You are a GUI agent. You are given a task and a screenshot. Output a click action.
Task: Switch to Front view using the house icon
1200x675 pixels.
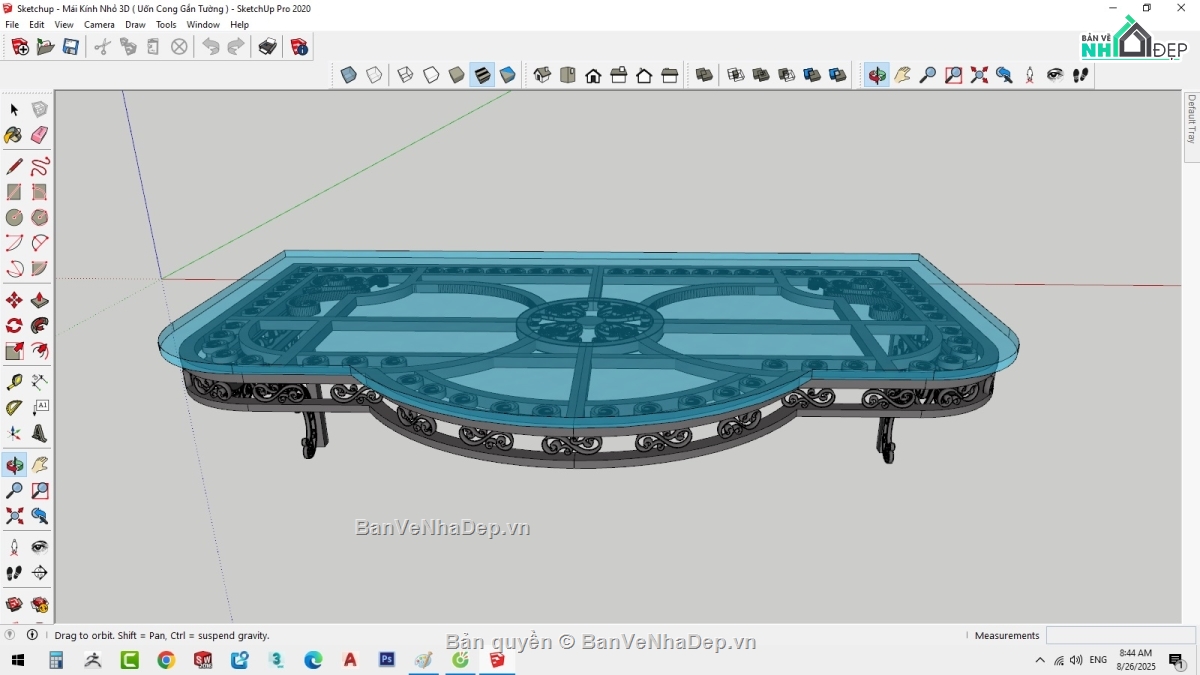pyautogui.click(x=592, y=74)
